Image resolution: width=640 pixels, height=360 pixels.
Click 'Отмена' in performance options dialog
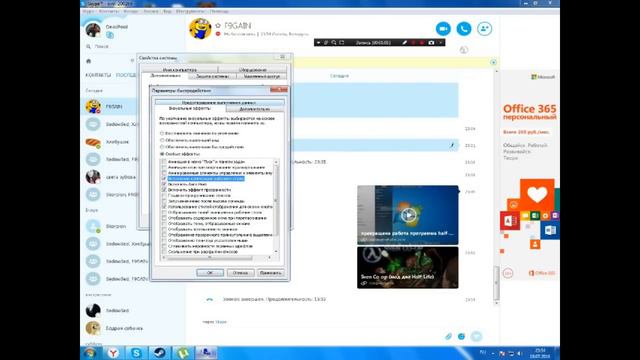coord(240,273)
